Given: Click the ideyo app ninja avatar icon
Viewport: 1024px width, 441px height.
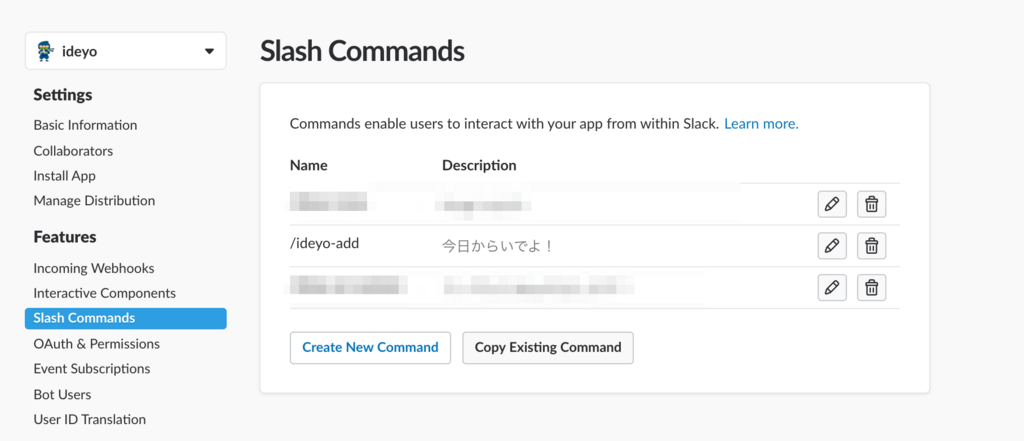Looking at the screenshot, I should [44, 51].
